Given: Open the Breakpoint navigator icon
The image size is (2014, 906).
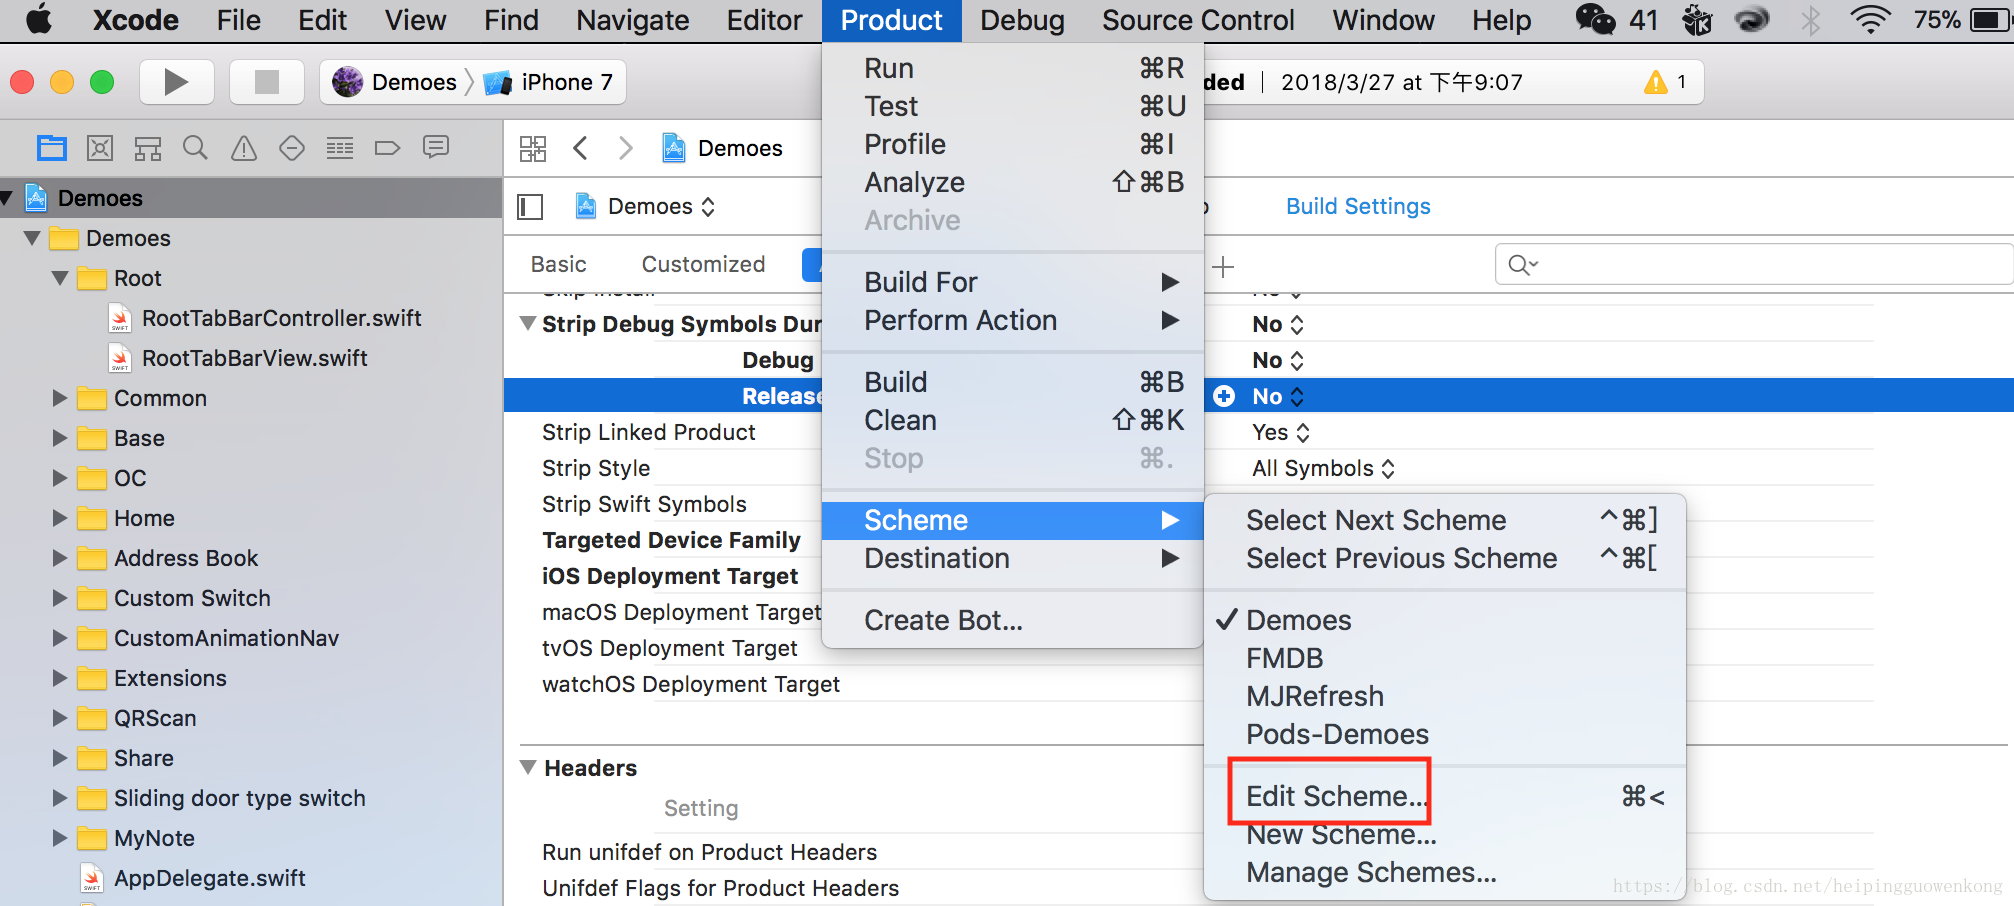Looking at the screenshot, I should [387, 147].
